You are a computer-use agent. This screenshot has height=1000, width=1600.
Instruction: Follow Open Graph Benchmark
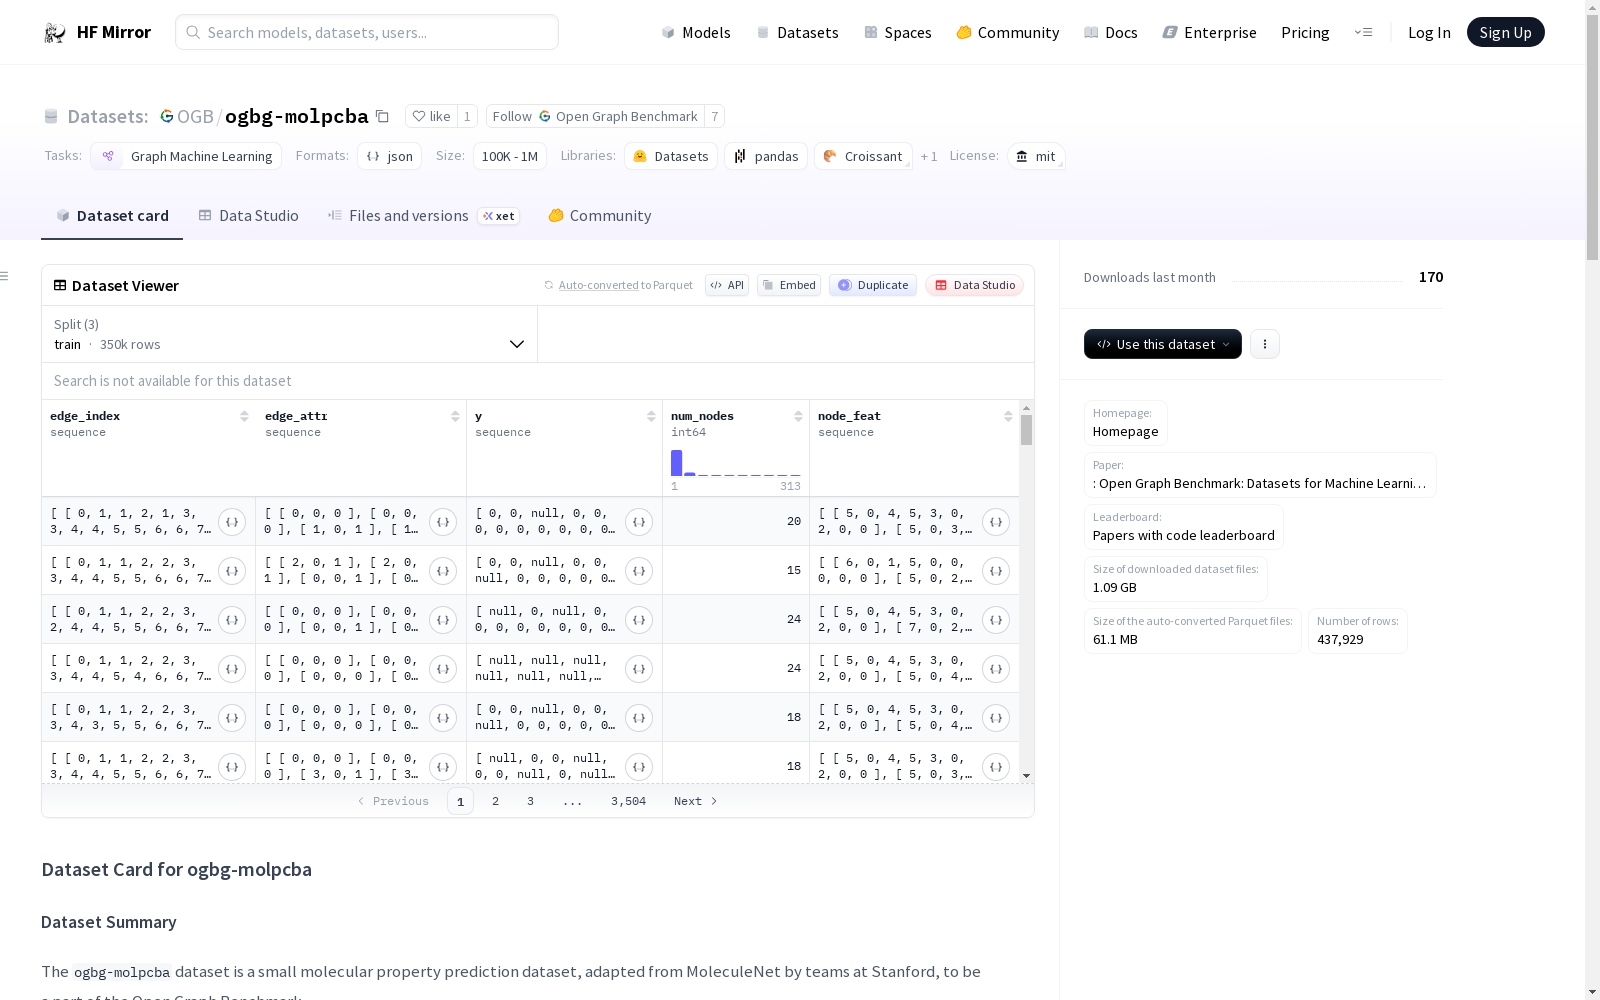pos(595,116)
